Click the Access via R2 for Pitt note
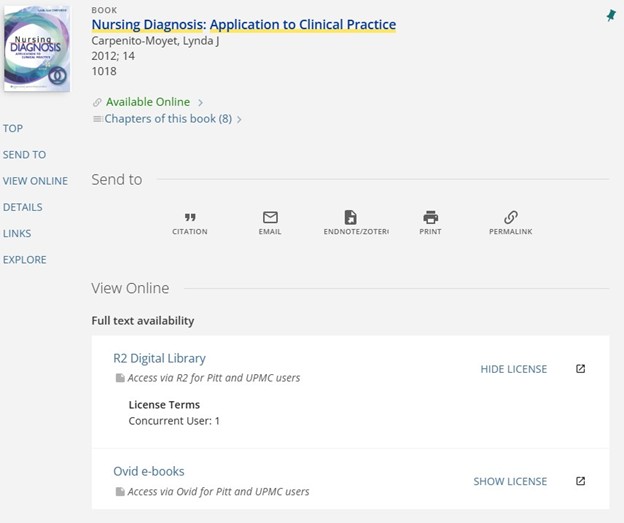The image size is (624, 523). 214,378
